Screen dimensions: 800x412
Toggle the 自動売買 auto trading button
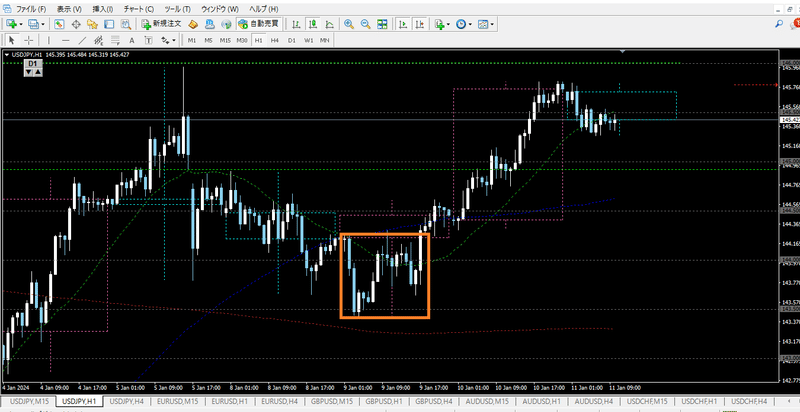tap(259, 24)
